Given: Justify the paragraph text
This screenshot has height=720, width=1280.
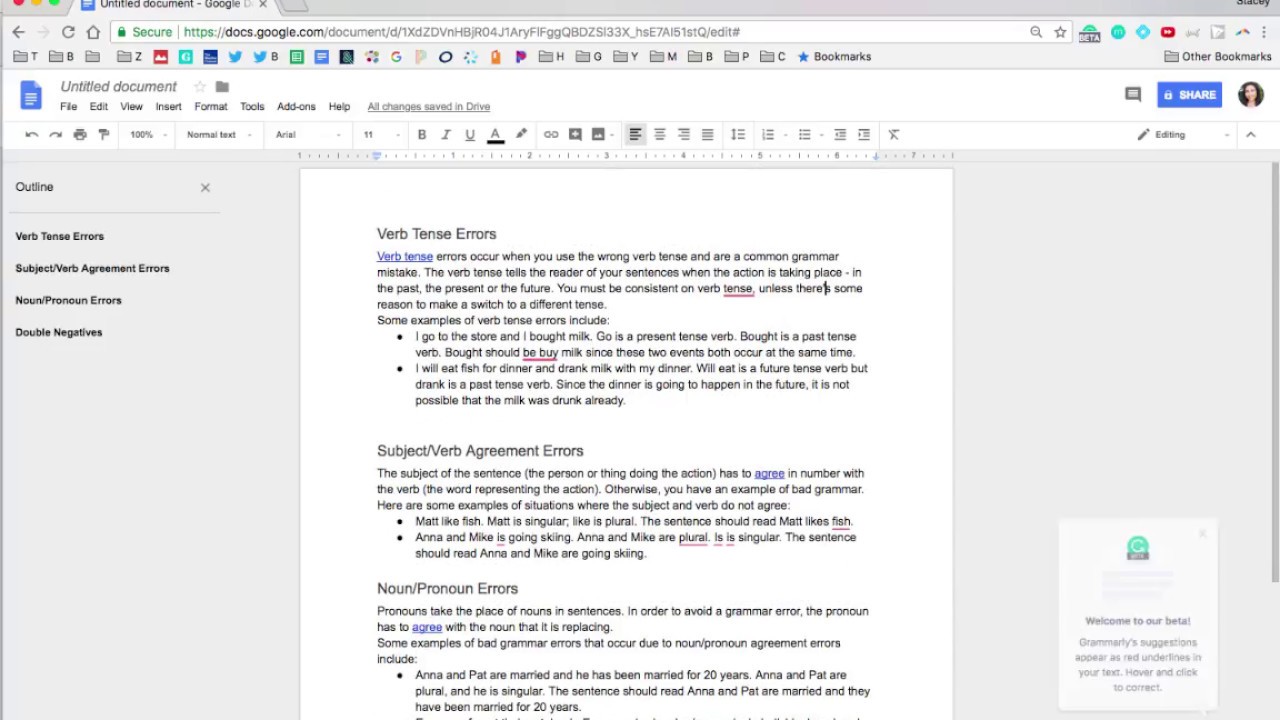Looking at the screenshot, I should (x=708, y=135).
